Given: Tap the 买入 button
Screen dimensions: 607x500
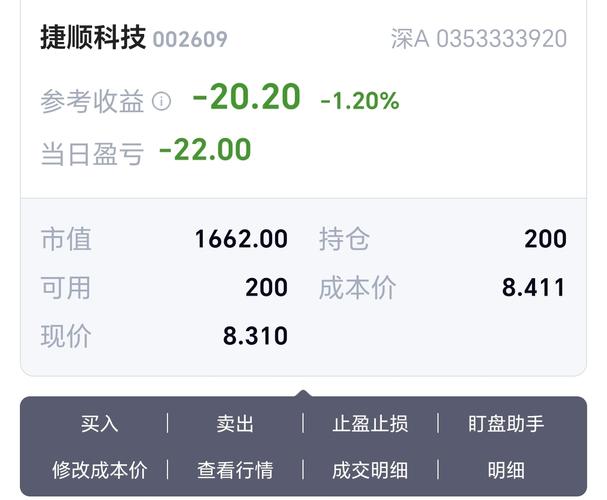Looking at the screenshot, I should tap(99, 424).
